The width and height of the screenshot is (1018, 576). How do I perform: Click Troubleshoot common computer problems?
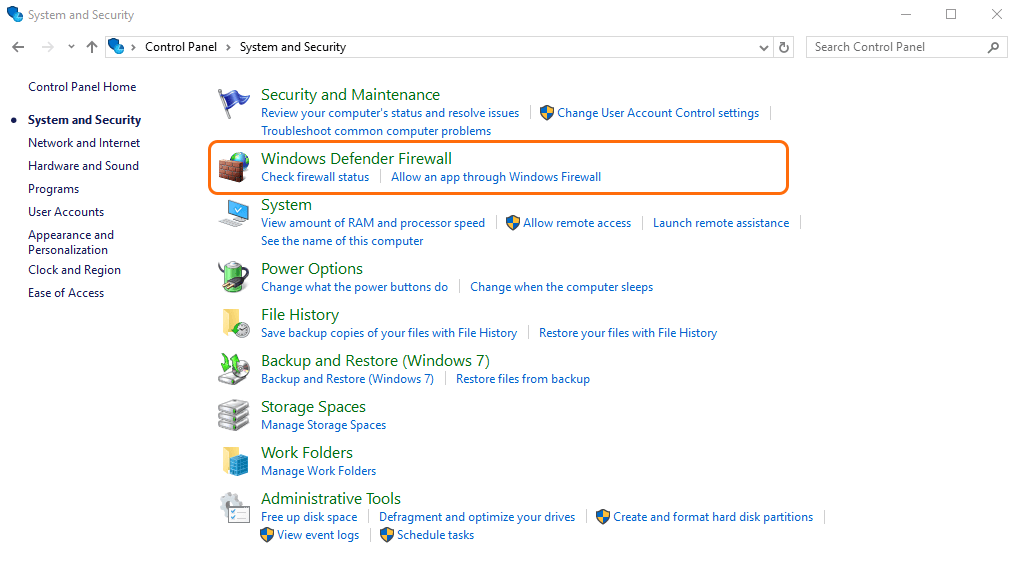pyautogui.click(x=376, y=130)
